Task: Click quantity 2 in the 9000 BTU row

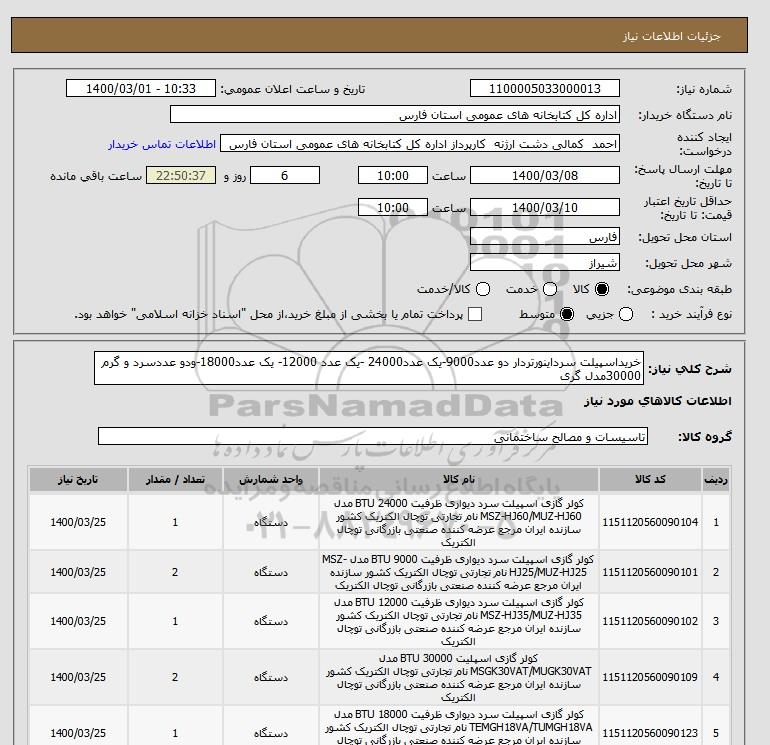Action: [x=175, y=572]
